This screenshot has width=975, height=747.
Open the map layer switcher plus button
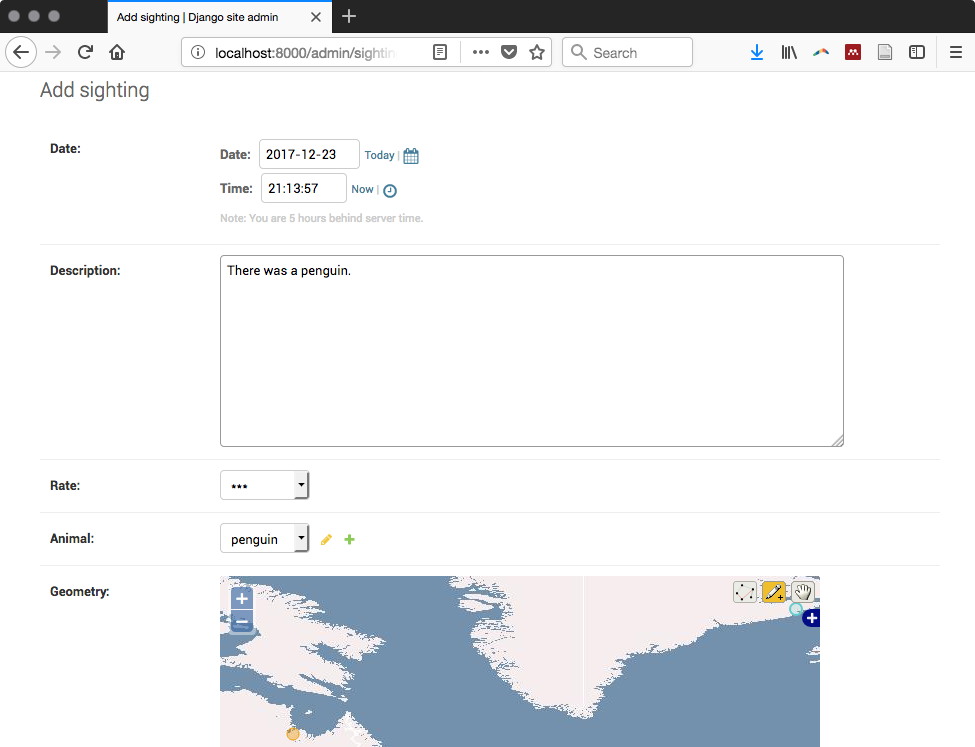pyautogui.click(x=811, y=619)
